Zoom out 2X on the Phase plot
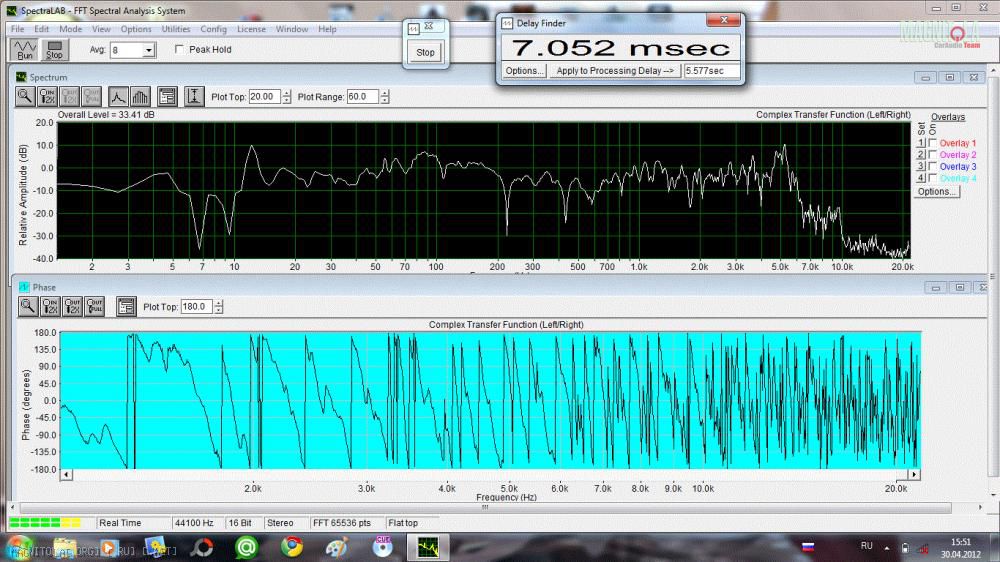Viewport: 1000px width, 562px height. pyautogui.click(x=73, y=306)
